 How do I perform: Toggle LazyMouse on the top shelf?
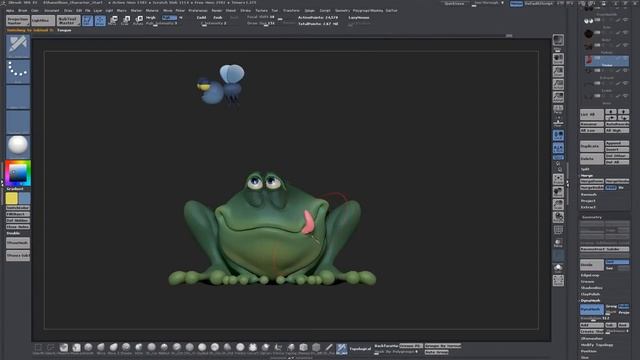click(359, 18)
